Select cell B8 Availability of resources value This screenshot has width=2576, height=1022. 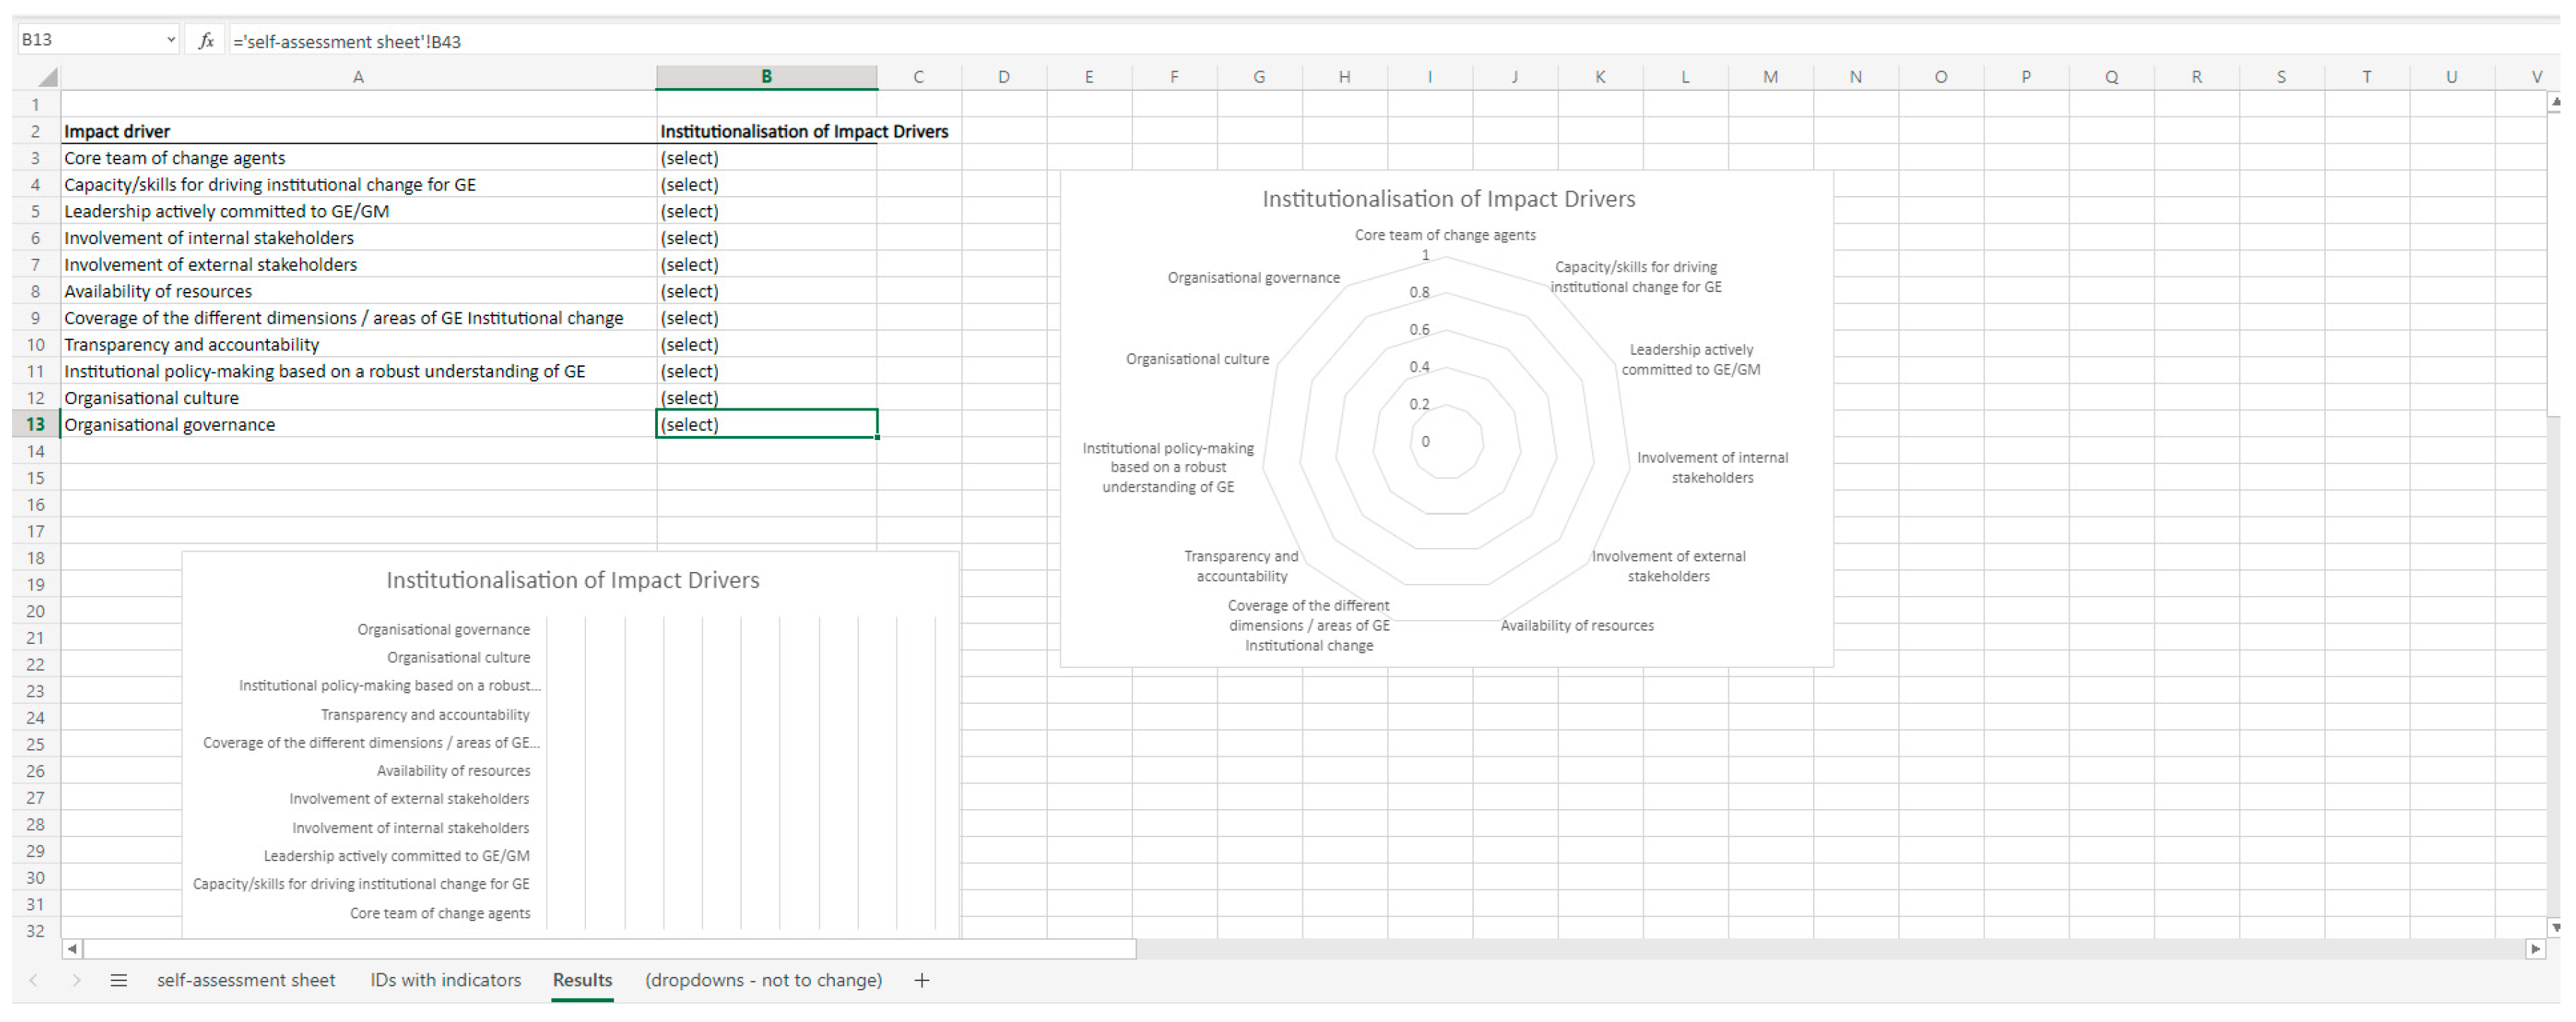click(x=766, y=291)
